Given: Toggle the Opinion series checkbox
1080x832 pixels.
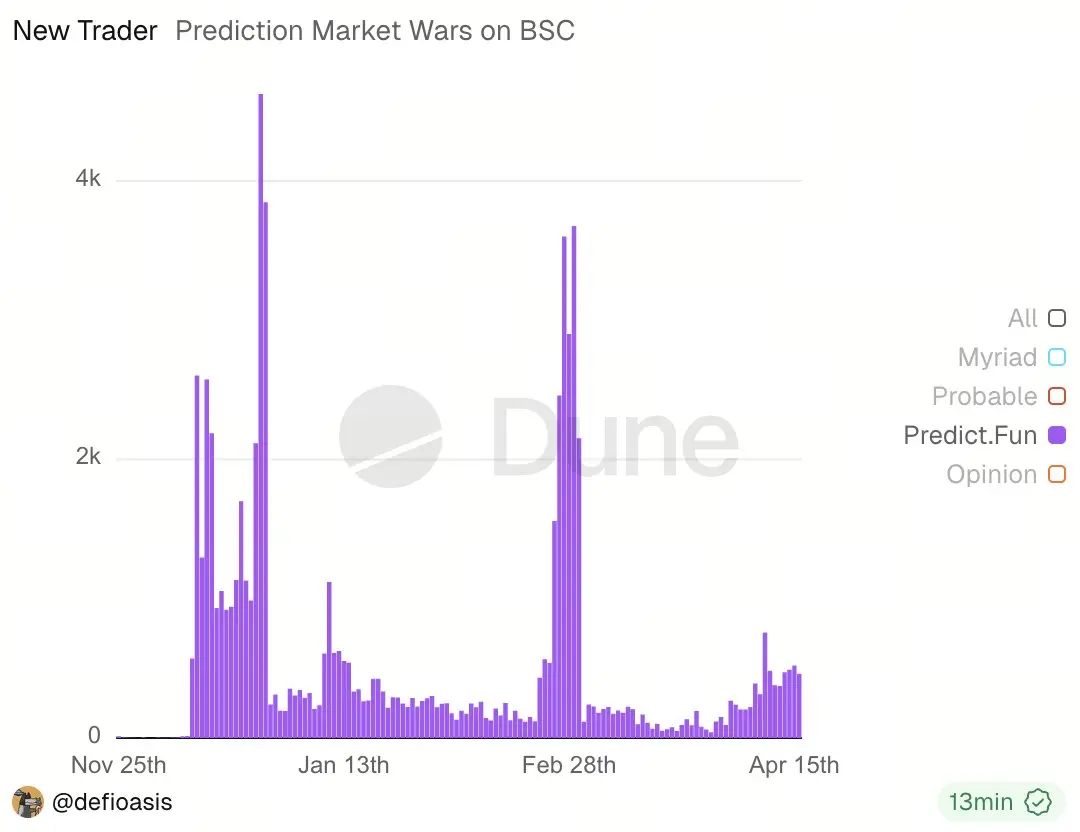Looking at the screenshot, I should 1056,475.
